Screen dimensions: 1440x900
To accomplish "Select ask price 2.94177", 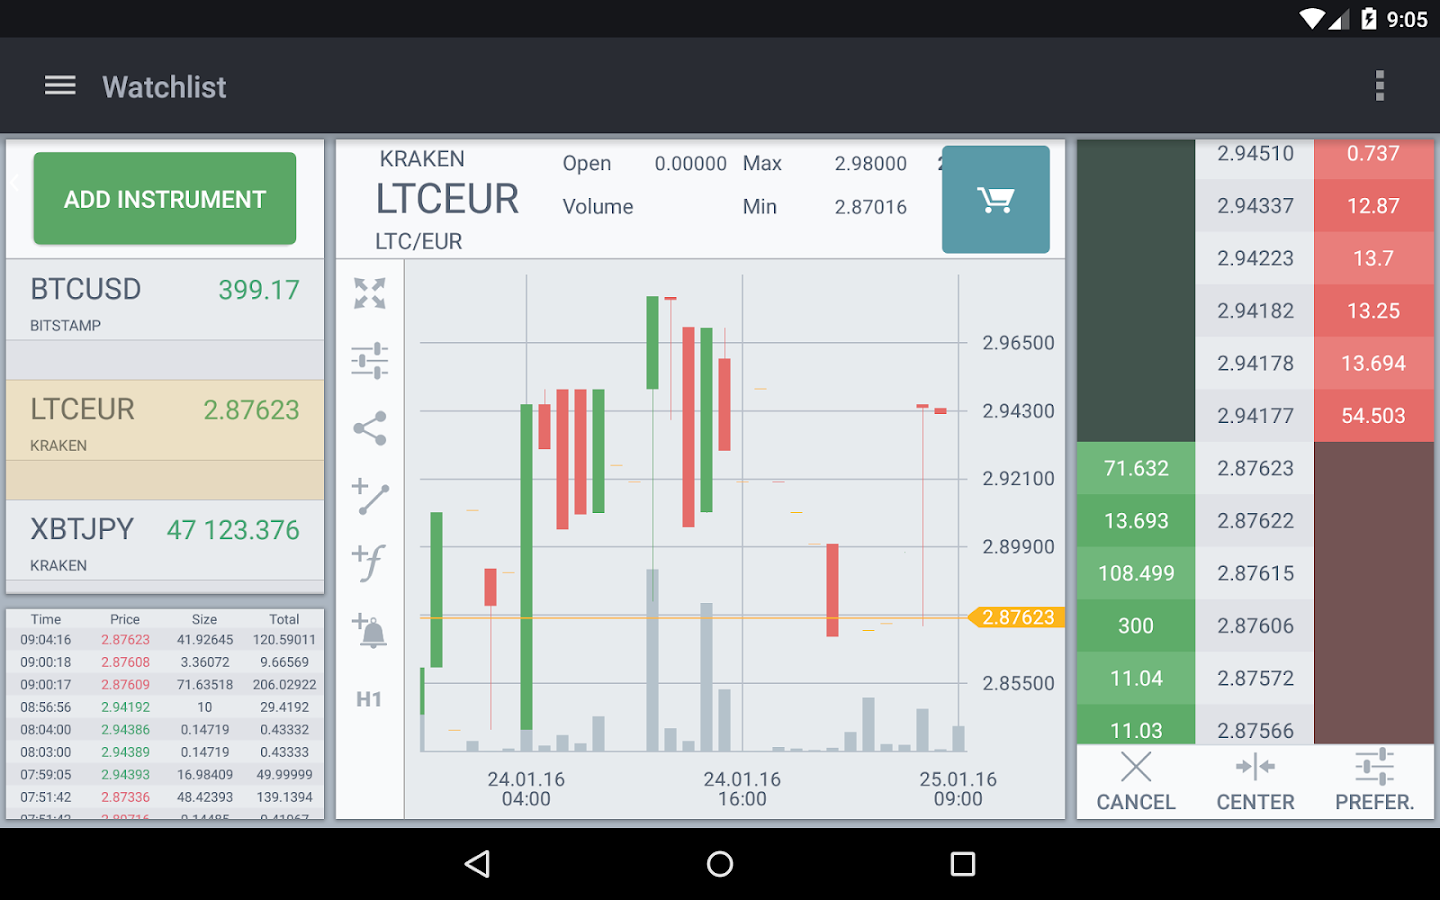I will (x=1255, y=416).
